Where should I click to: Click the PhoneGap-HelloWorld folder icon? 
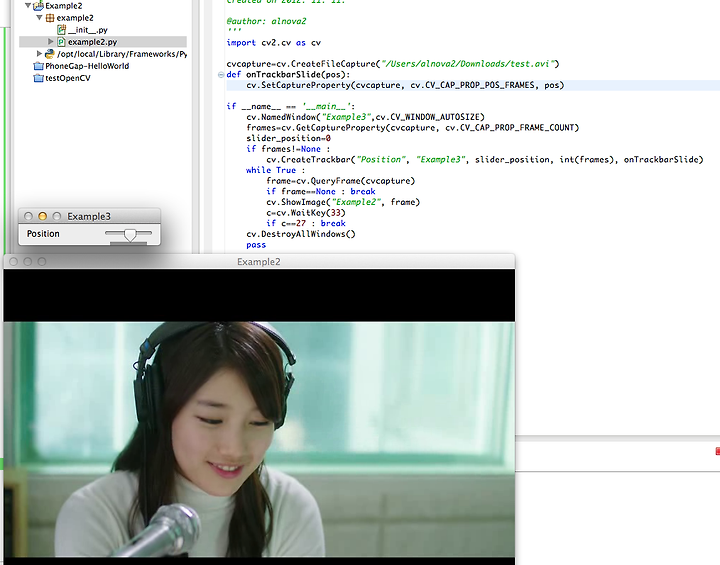pyautogui.click(x=39, y=66)
